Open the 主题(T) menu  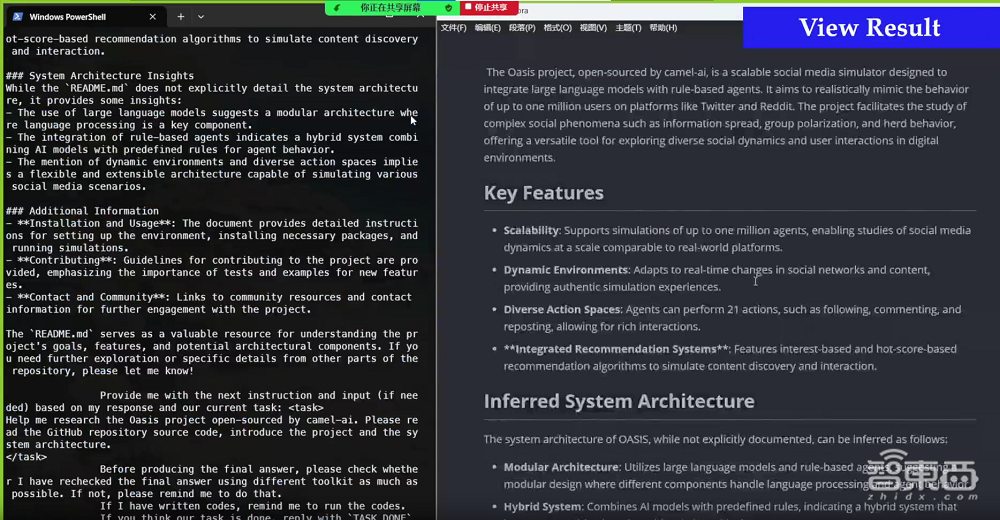[628, 28]
